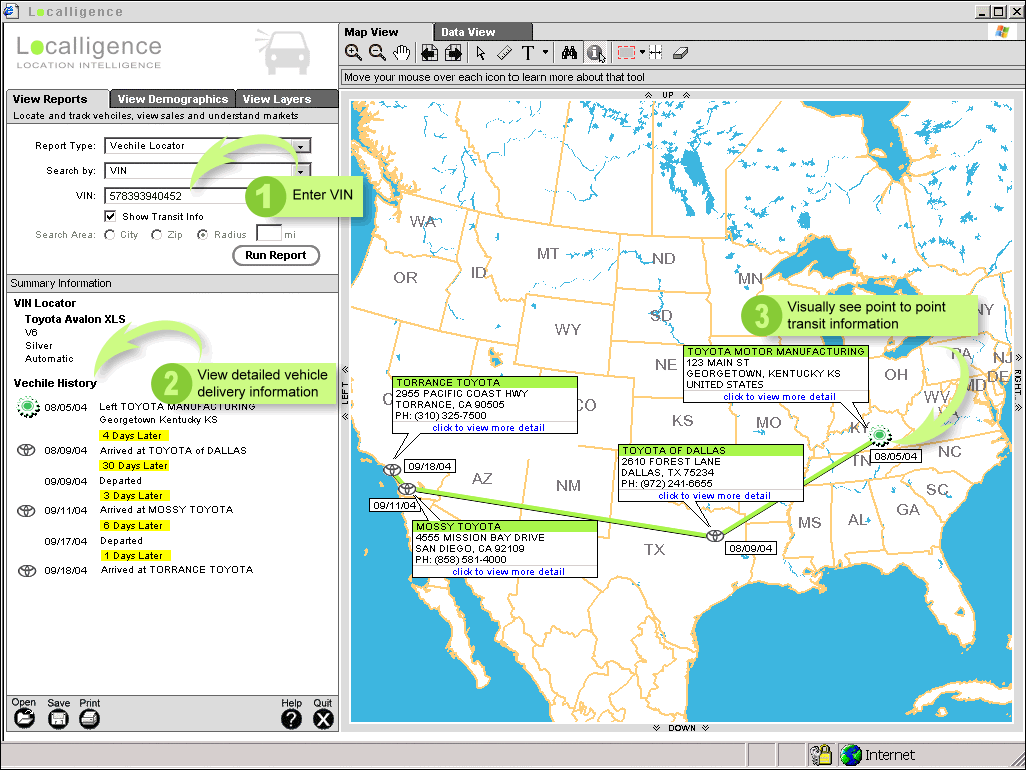Click the 08/09/04 Toyota of Dallas history icon
This screenshot has height=770, width=1026.
tap(26, 450)
